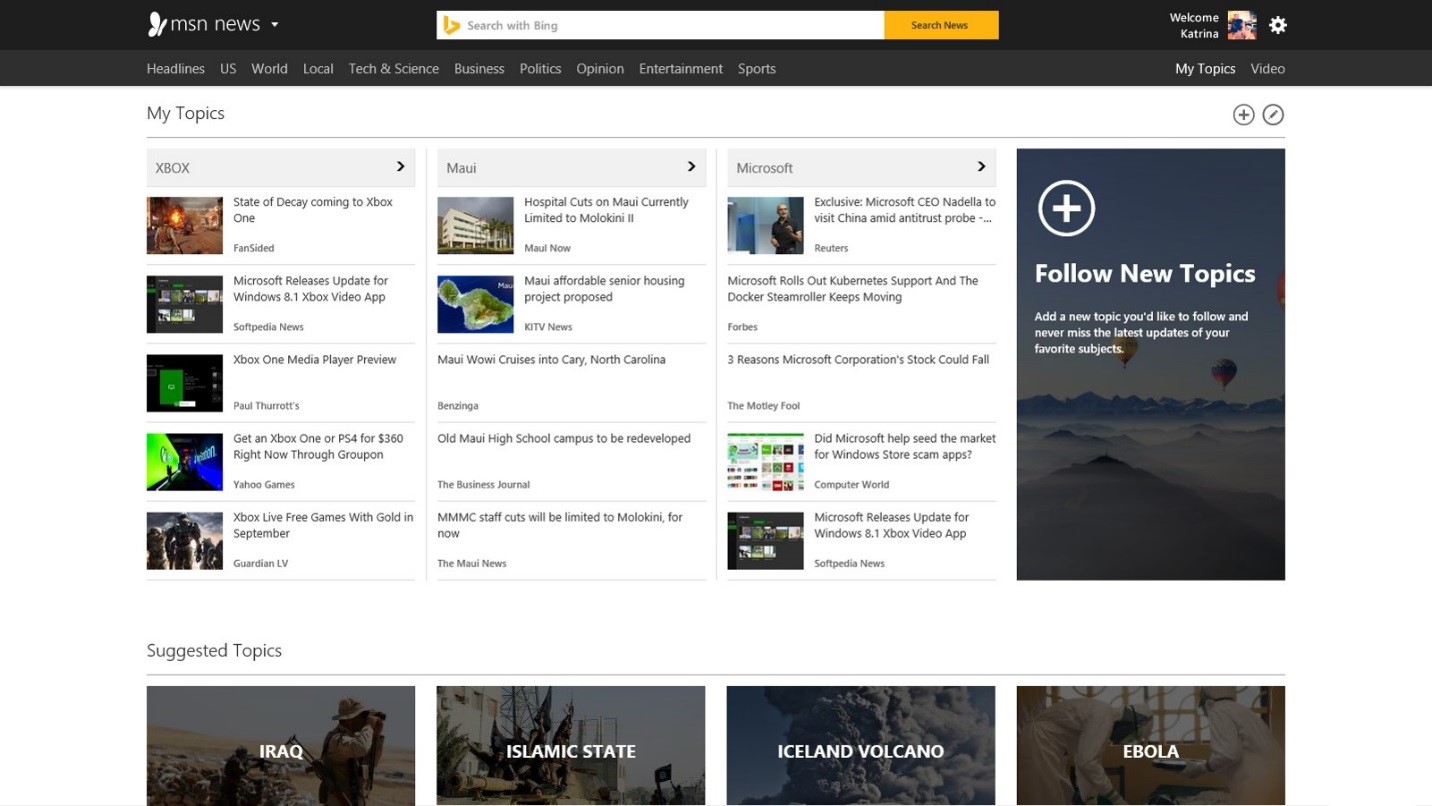This screenshot has width=1432, height=806.
Task: Add a topic using the plus icon
Action: (1243, 114)
